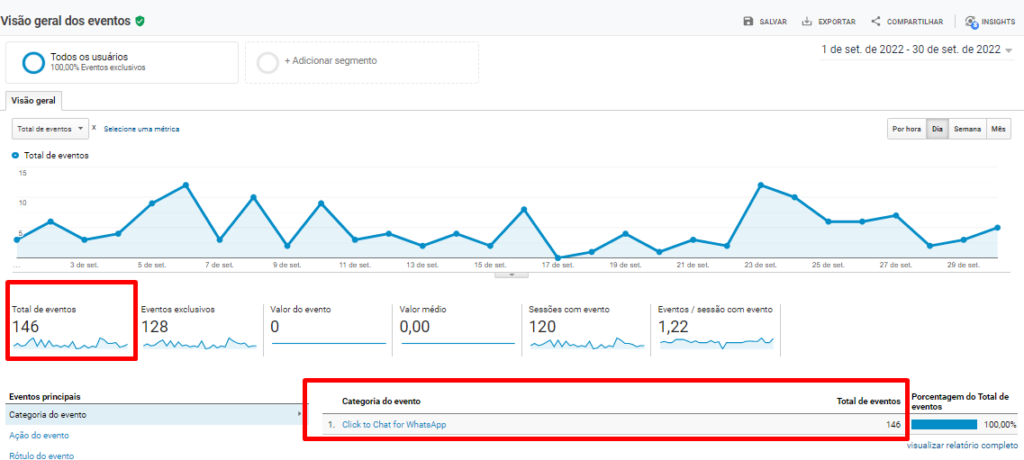Collapse the chart using the handle below it

[x=511, y=274]
